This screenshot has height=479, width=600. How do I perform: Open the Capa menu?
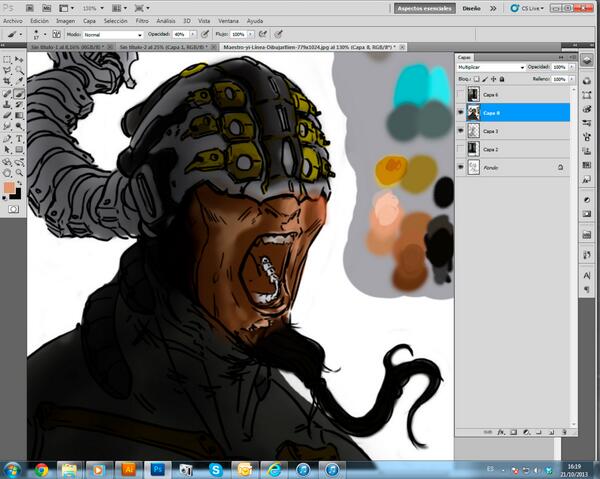89,21
